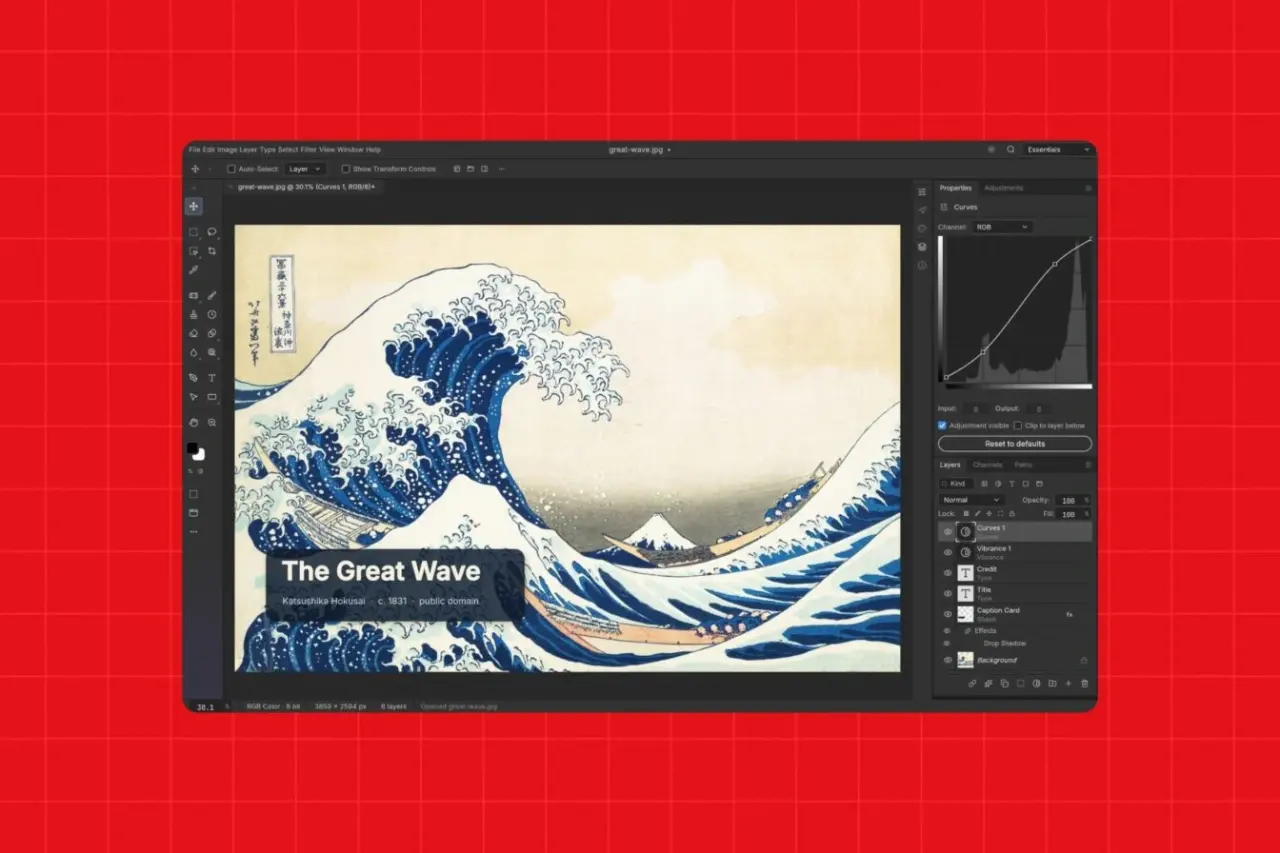Hide the Curves 1 layer
Viewport: 1280px width, 853px height.
tap(948, 532)
